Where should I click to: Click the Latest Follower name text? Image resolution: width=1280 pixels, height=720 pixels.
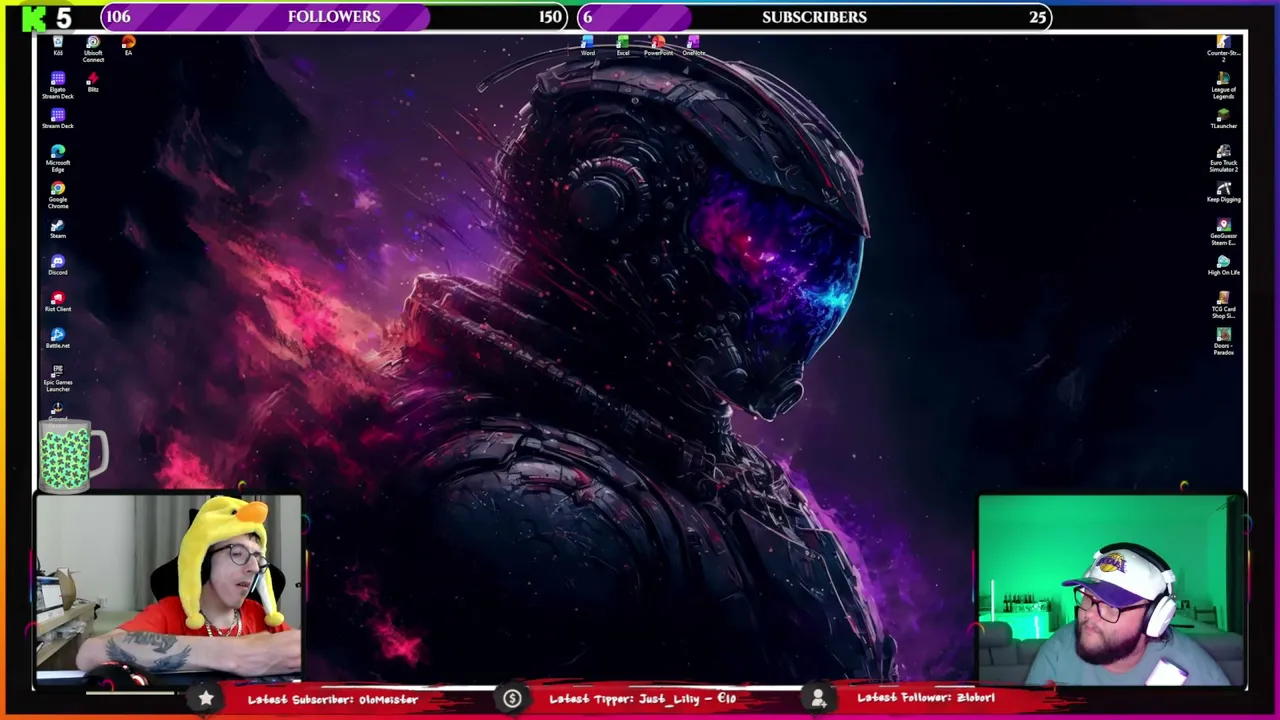tap(975, 698)
